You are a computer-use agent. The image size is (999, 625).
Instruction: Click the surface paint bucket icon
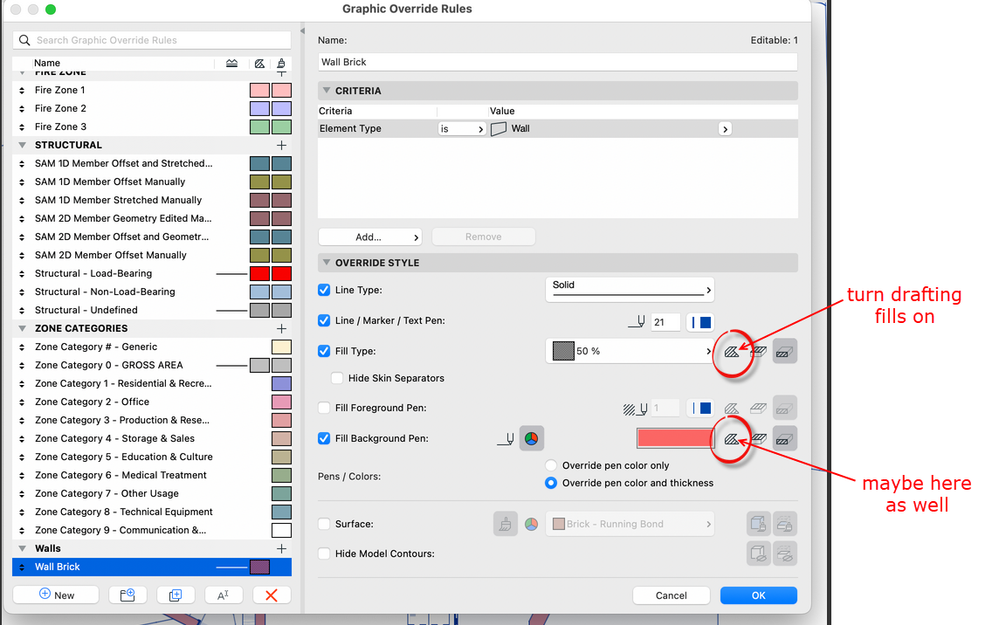(x=505, y=524)
